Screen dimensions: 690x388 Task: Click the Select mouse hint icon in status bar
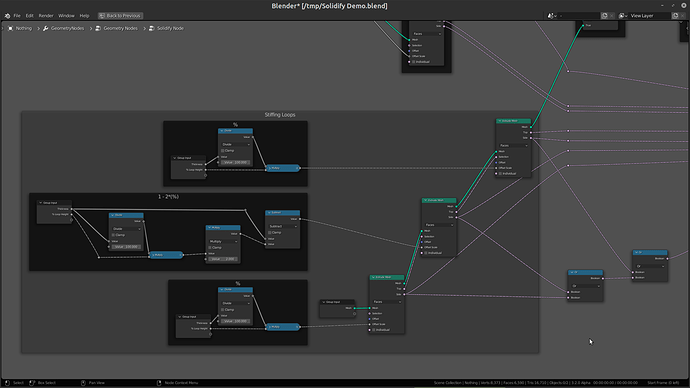pos(7,383)
